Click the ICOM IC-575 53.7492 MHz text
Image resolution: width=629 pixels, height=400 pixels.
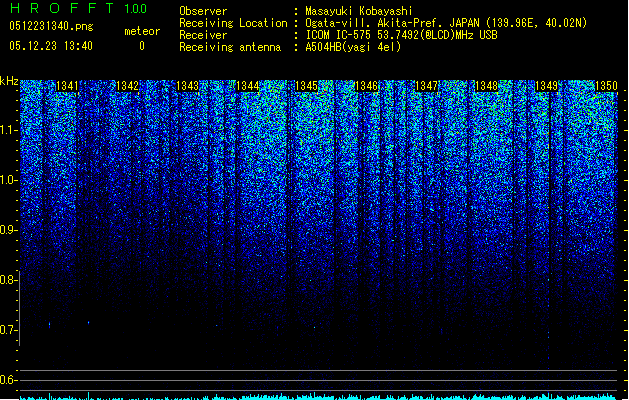401,35
